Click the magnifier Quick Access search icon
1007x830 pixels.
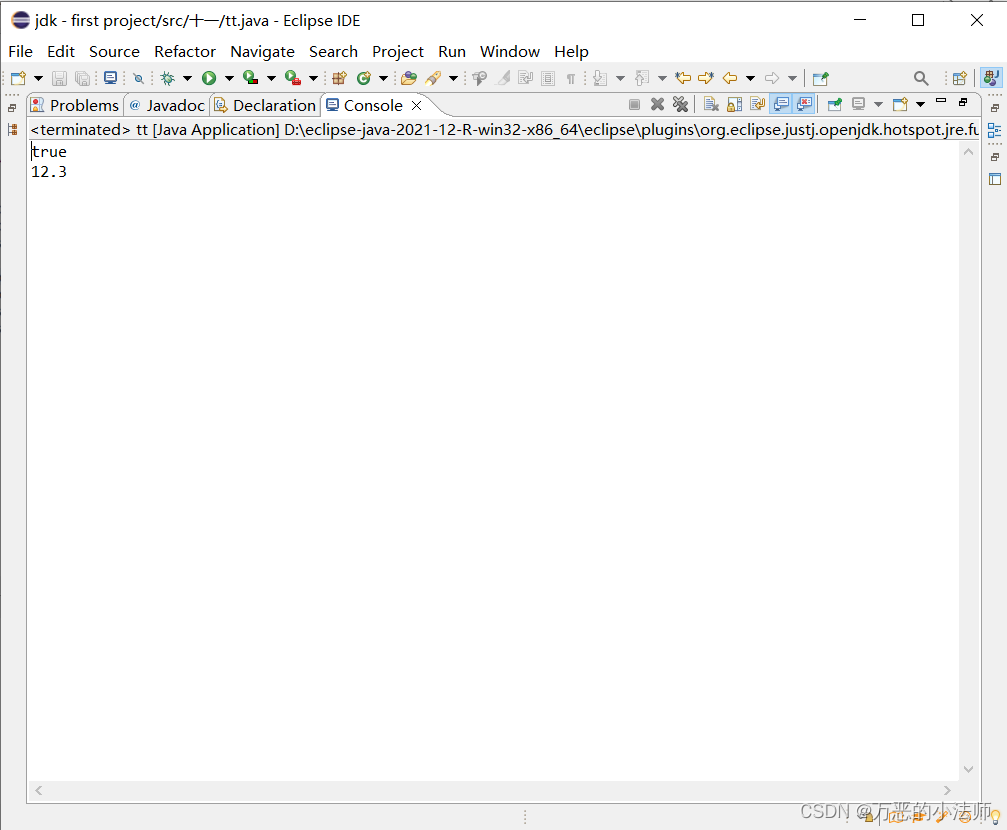click(x=921, y=78)
